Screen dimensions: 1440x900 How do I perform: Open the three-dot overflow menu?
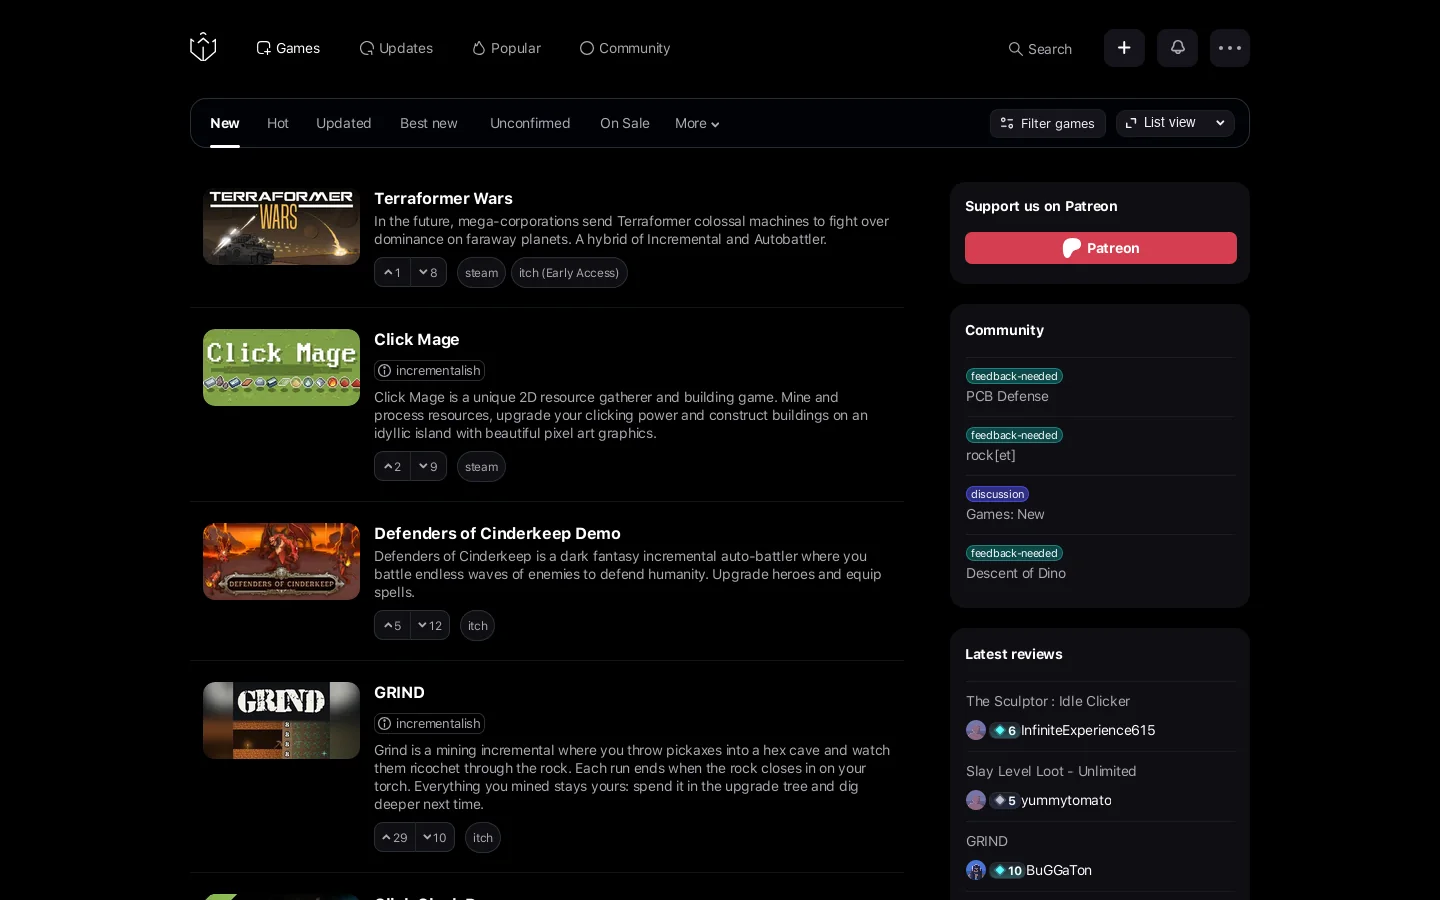[x=1230, y=48]
